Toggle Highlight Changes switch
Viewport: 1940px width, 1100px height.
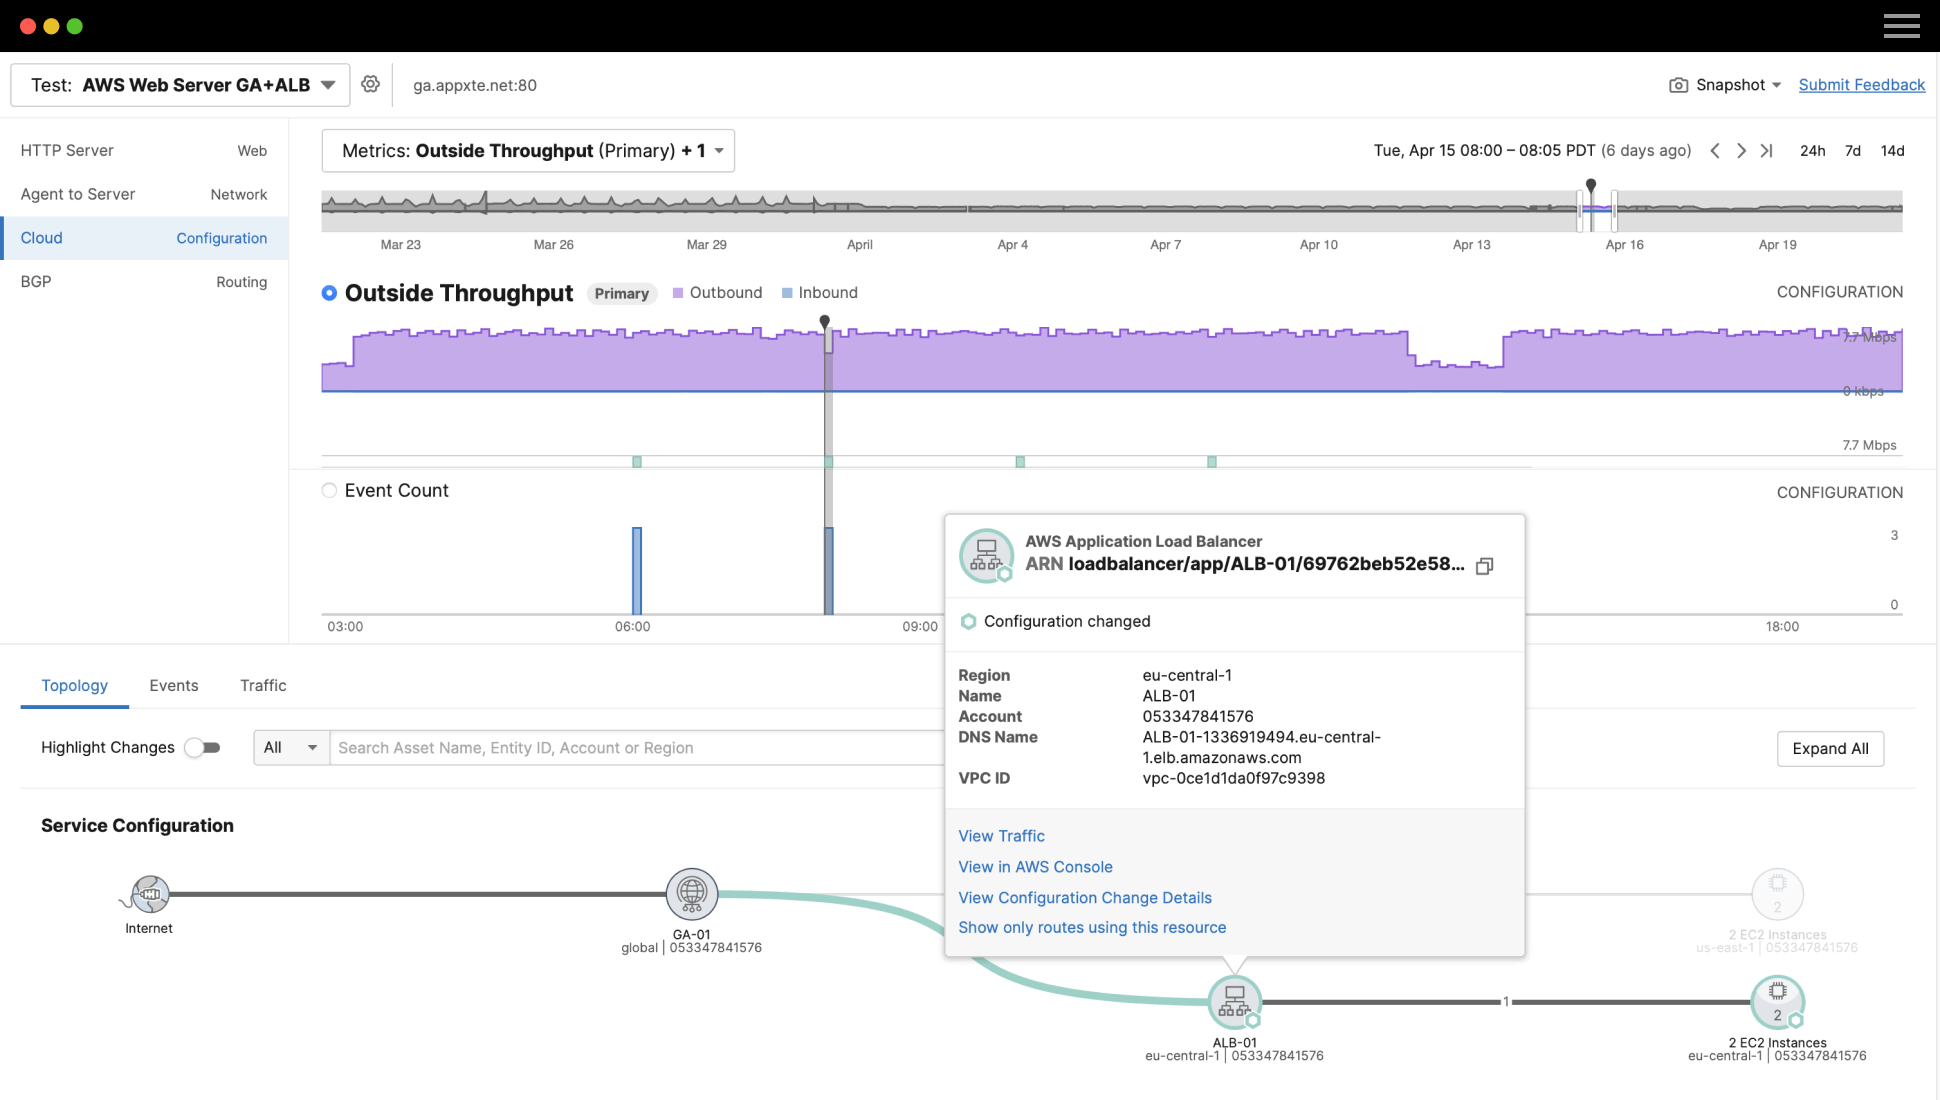[203, 748]
